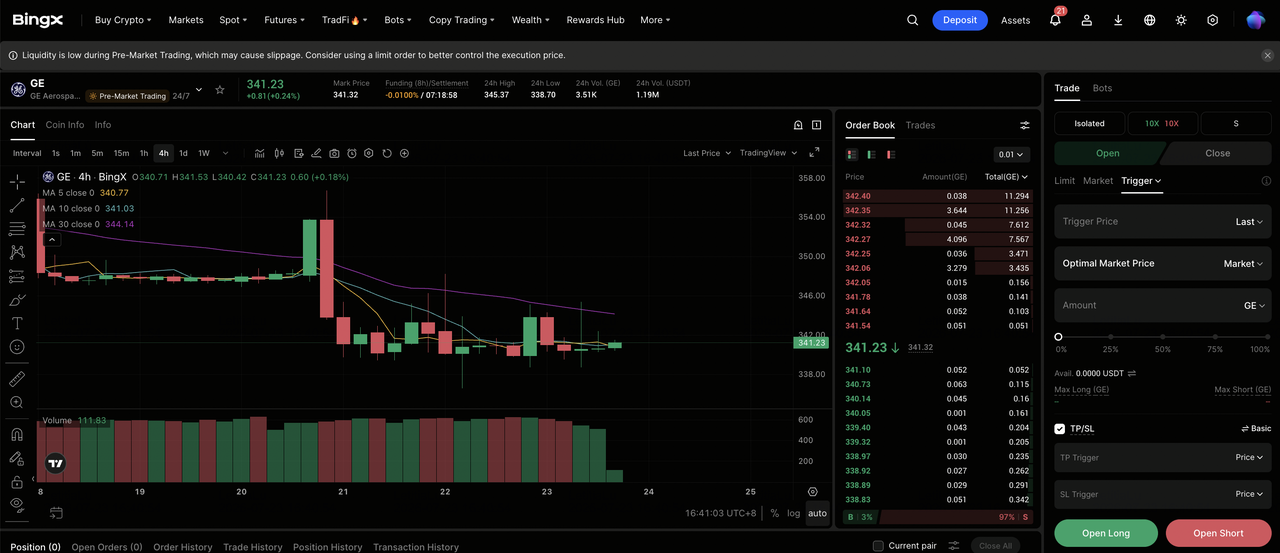
Task: Take a chart snapshot with camera icon
Action: 334,153
